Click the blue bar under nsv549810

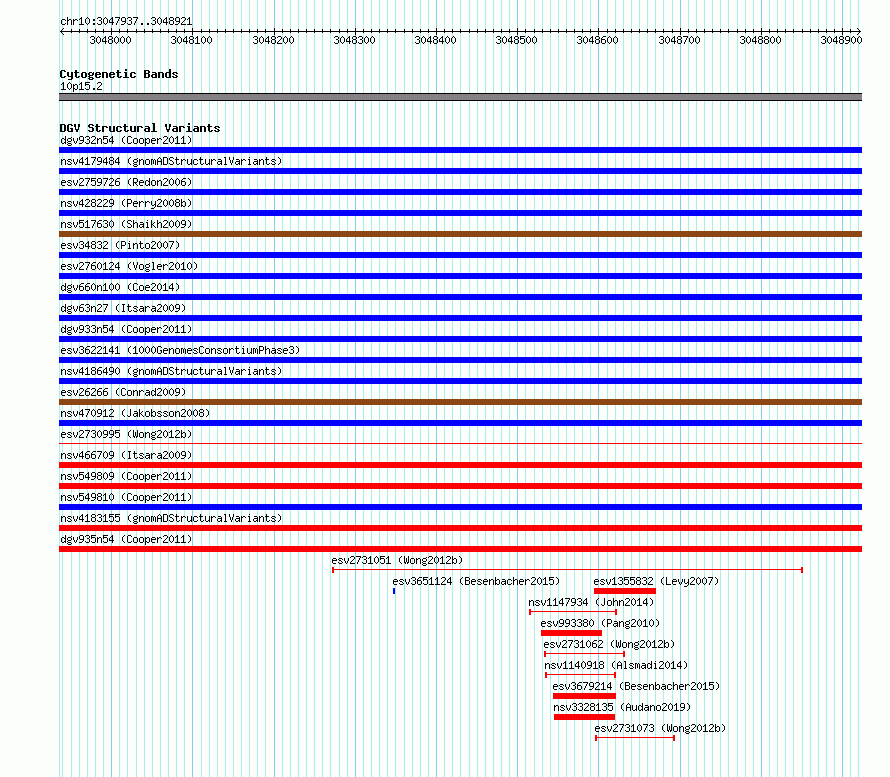pyautogui.click(x=460, y=507)
